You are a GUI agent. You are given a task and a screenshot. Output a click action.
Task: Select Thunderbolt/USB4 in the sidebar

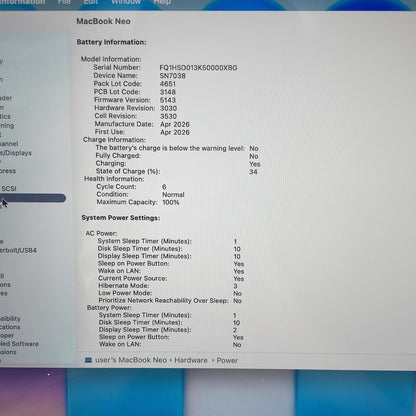(18, 250)
